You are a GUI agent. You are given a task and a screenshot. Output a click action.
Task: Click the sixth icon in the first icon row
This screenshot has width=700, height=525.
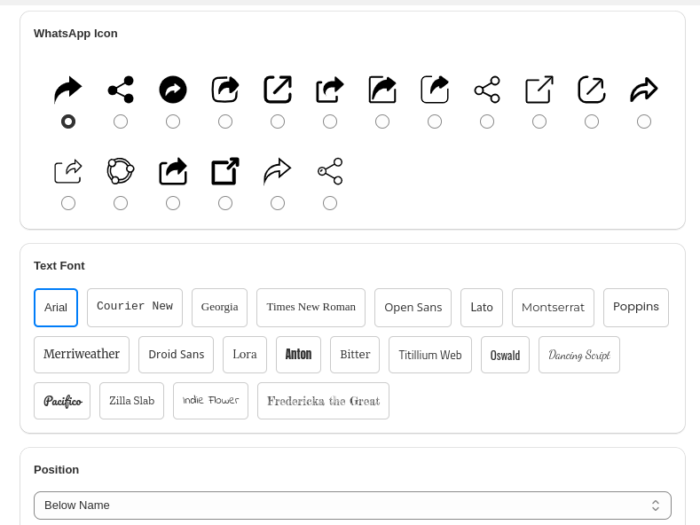click(x=330, y=90)
